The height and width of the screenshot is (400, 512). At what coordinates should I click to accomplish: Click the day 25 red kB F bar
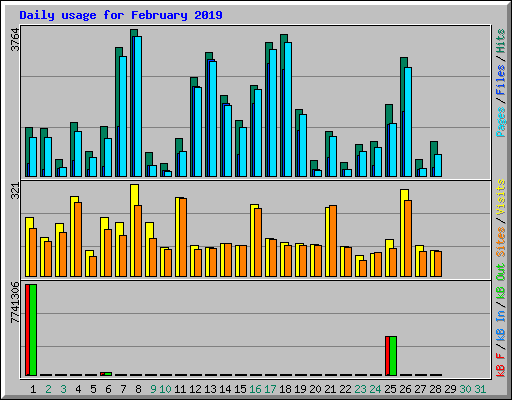[387, 356]
